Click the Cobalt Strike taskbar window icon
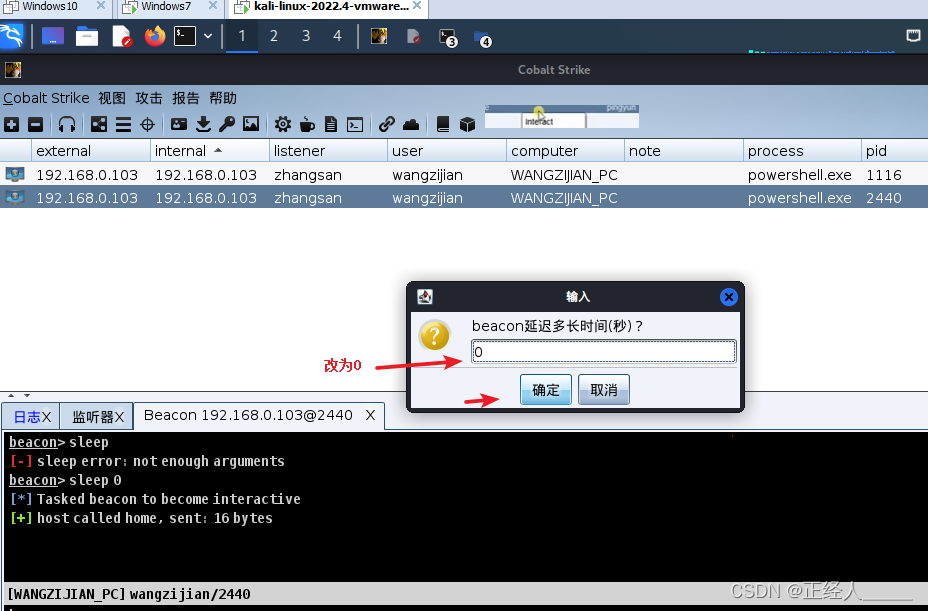Viewport: 928px width, 611px height. (x=379, y=36)
